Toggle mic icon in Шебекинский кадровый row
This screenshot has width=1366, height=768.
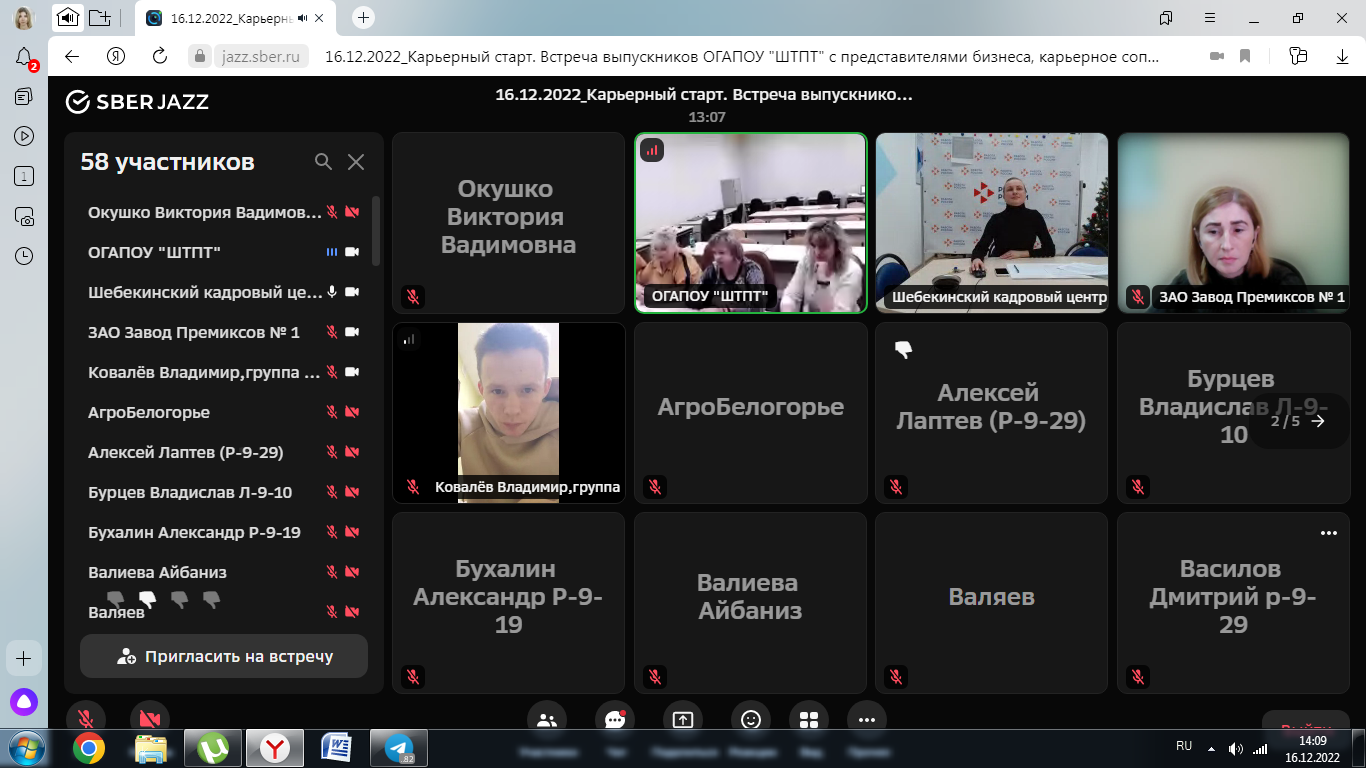(x=332, y=292)
